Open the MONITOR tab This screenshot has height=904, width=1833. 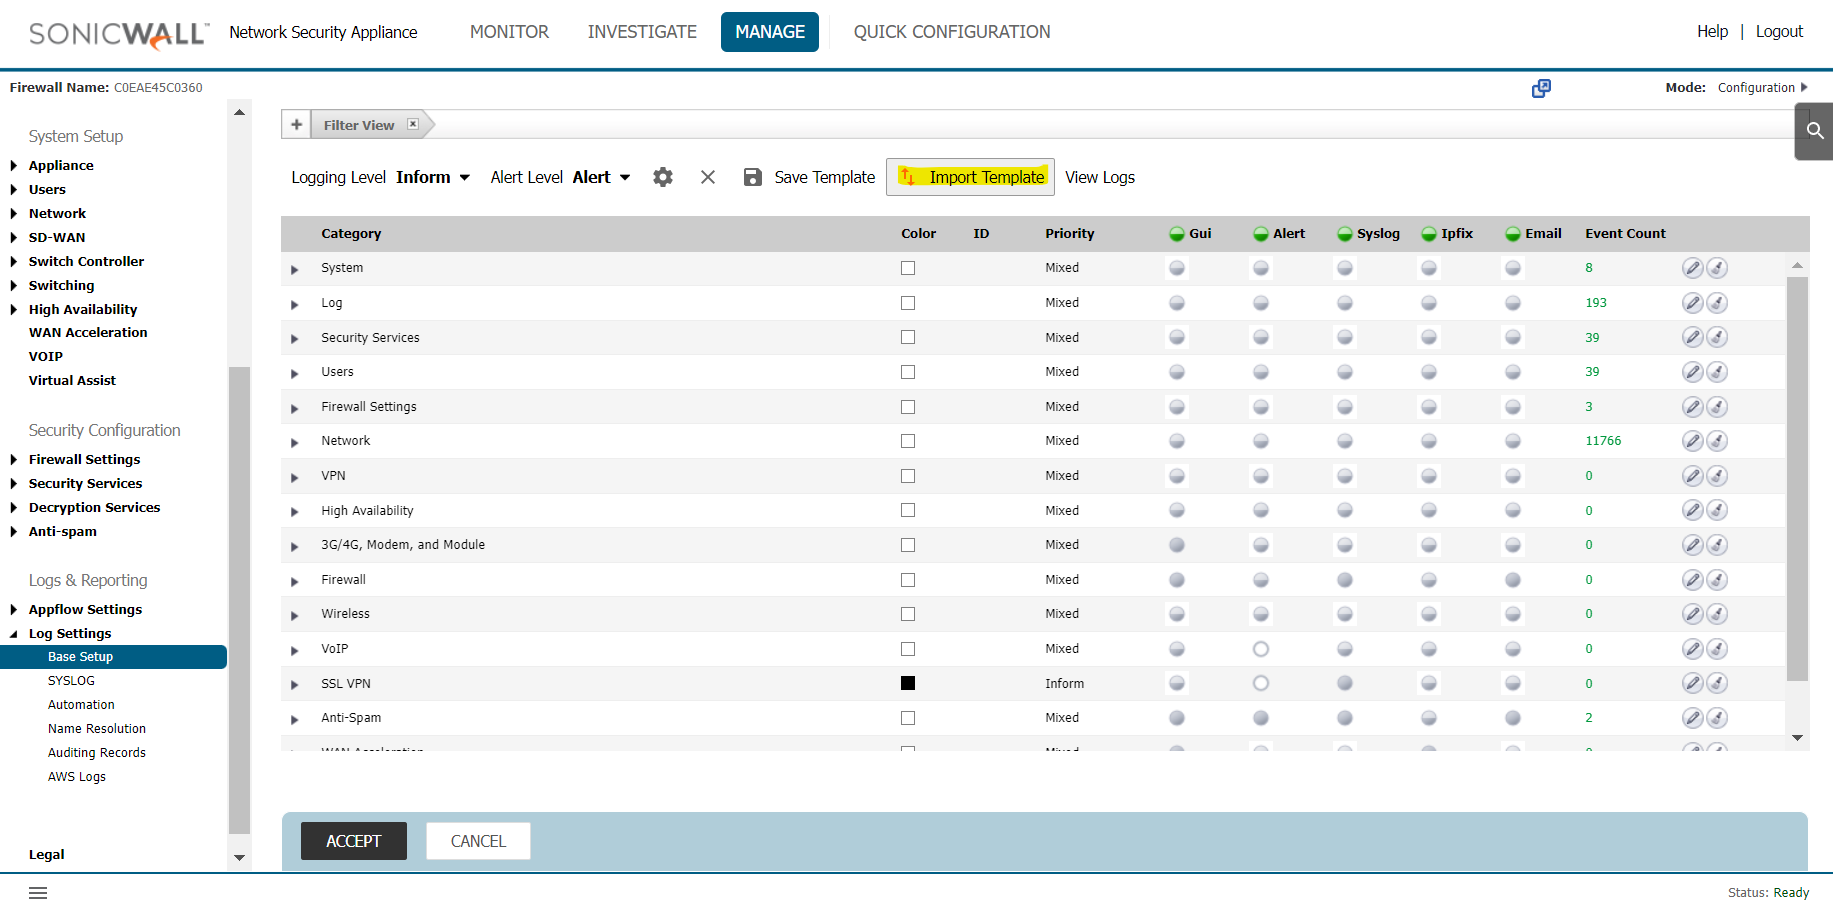tap(509, 32)
